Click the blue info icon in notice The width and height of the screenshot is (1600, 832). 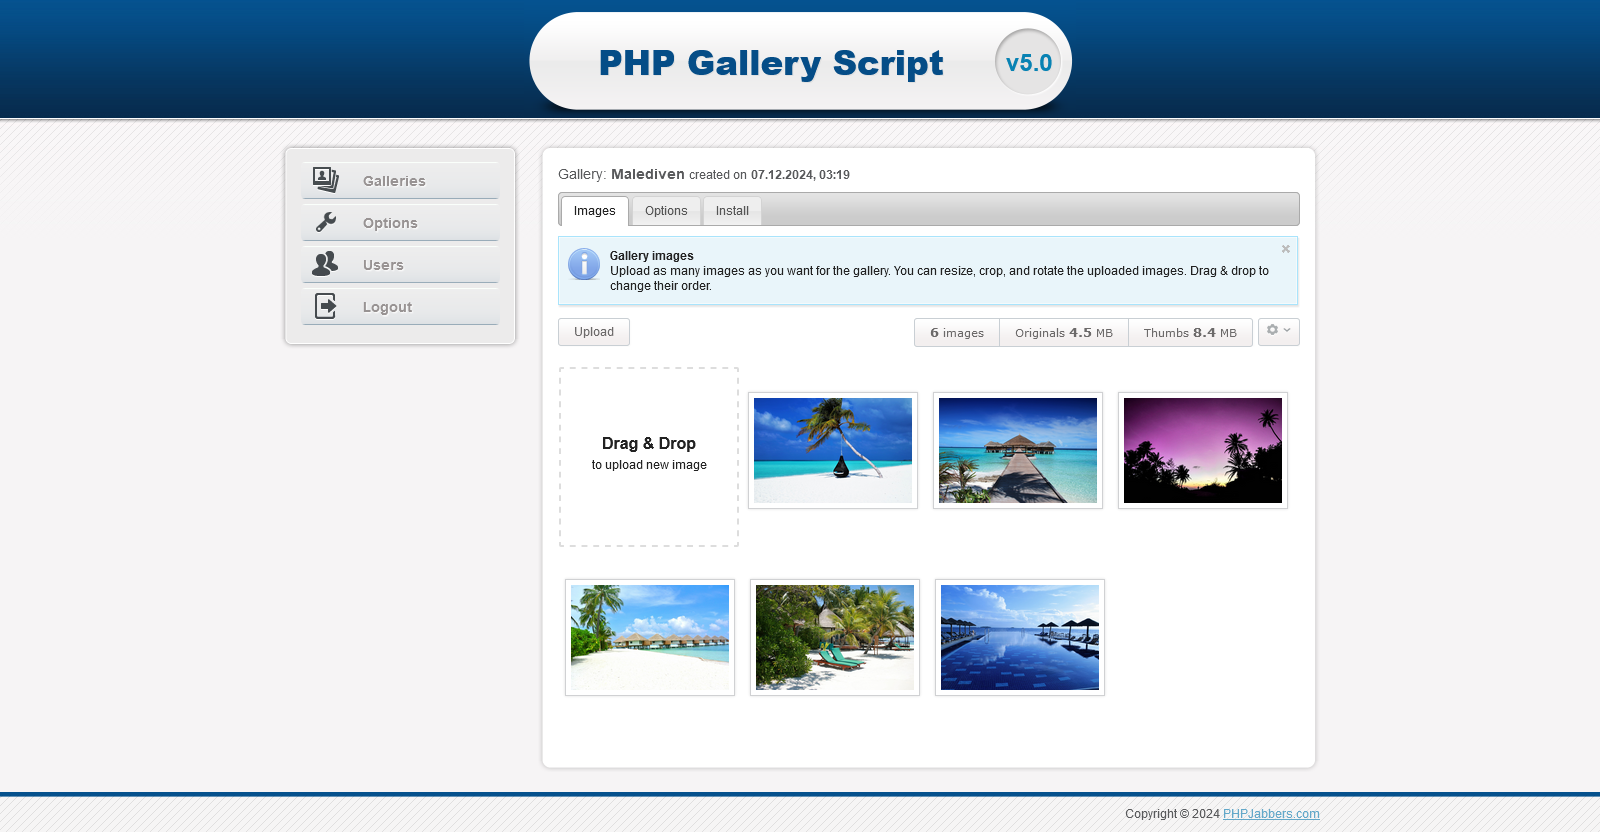coord(584,265)
